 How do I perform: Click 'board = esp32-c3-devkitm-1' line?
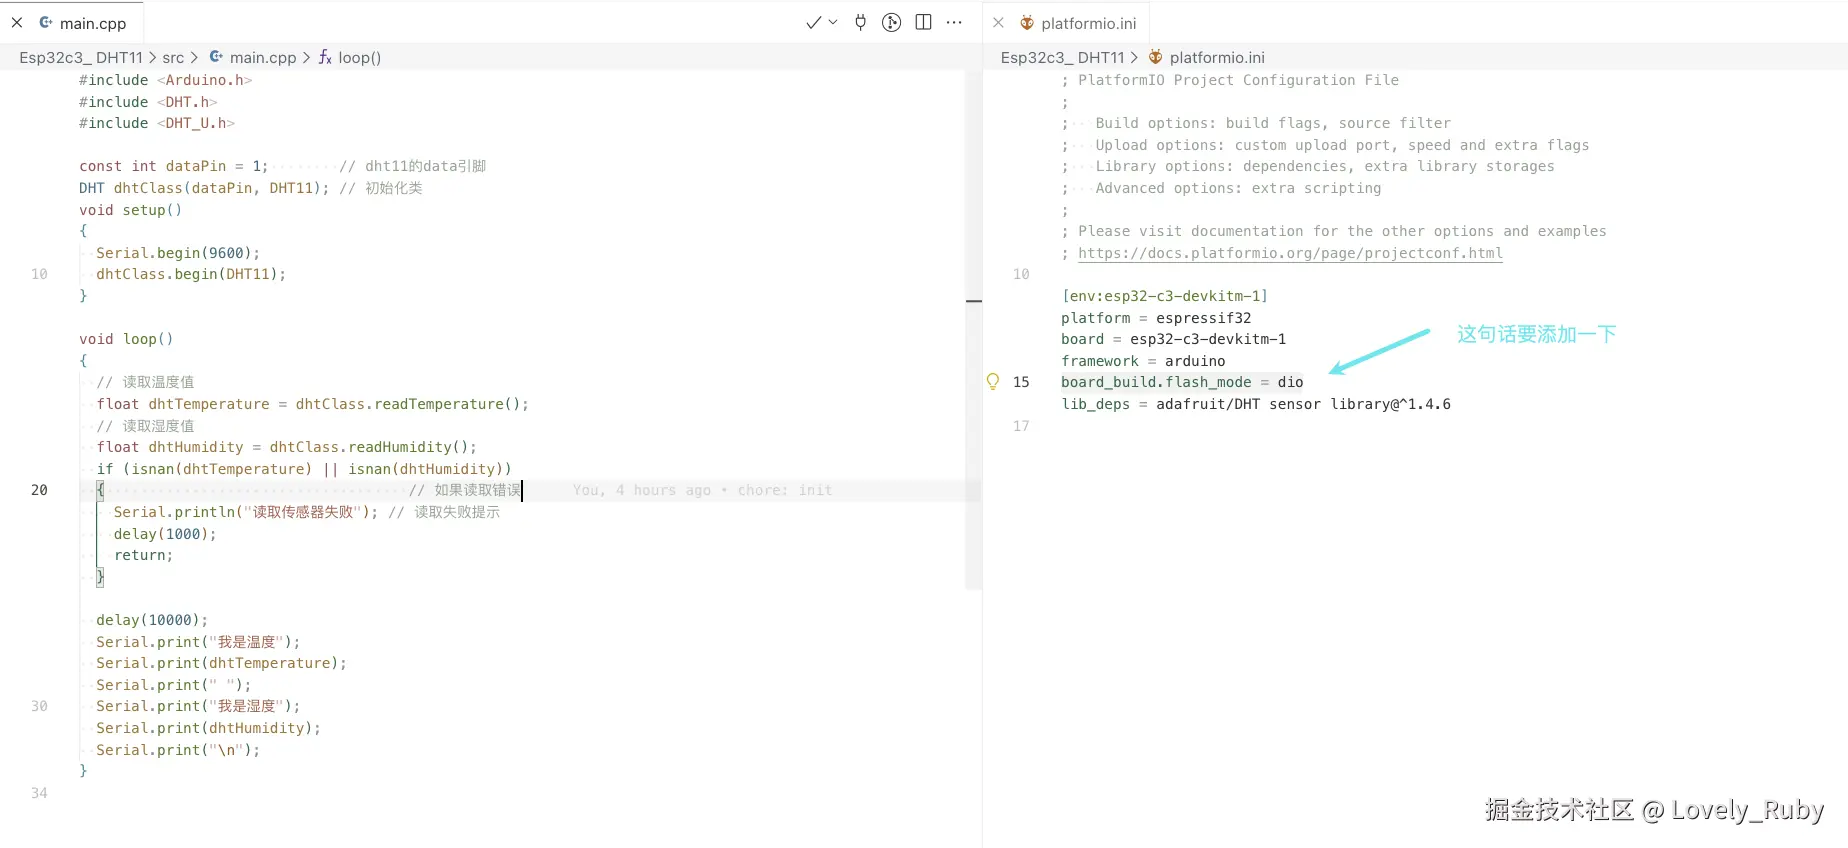1174,339
